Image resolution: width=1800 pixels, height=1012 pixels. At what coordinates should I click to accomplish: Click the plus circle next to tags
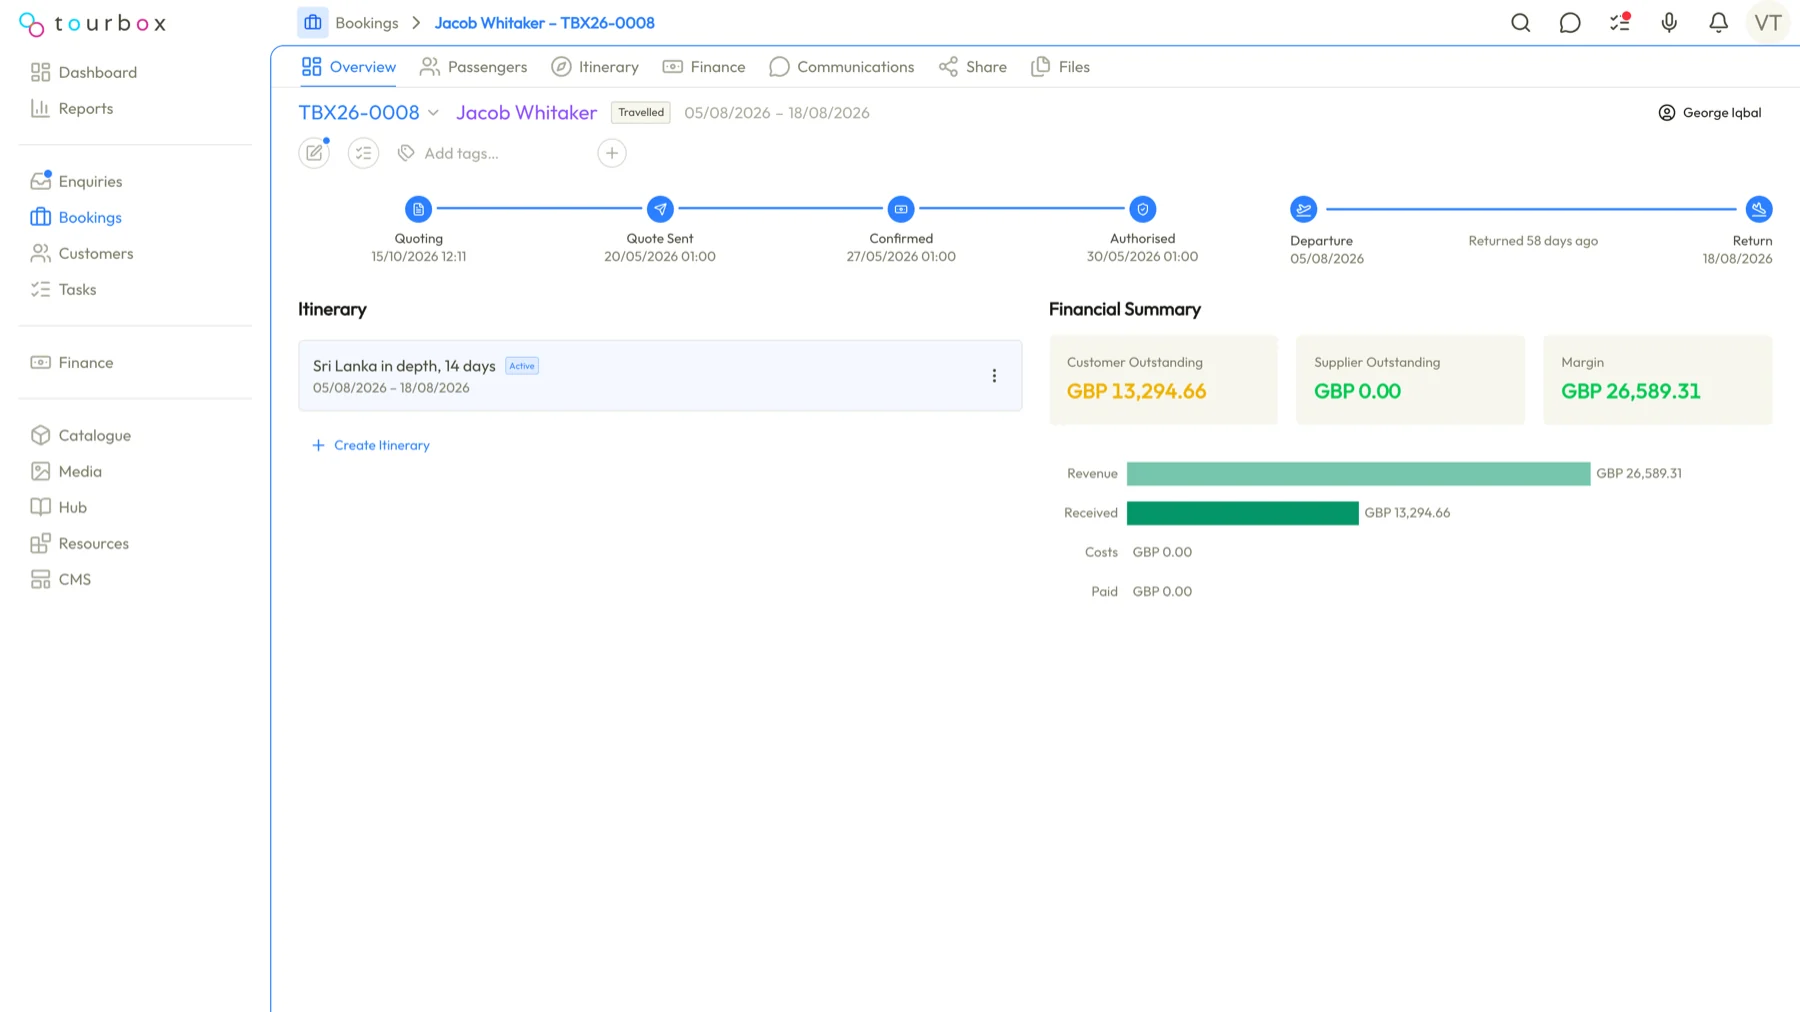(x=612, y=153)
